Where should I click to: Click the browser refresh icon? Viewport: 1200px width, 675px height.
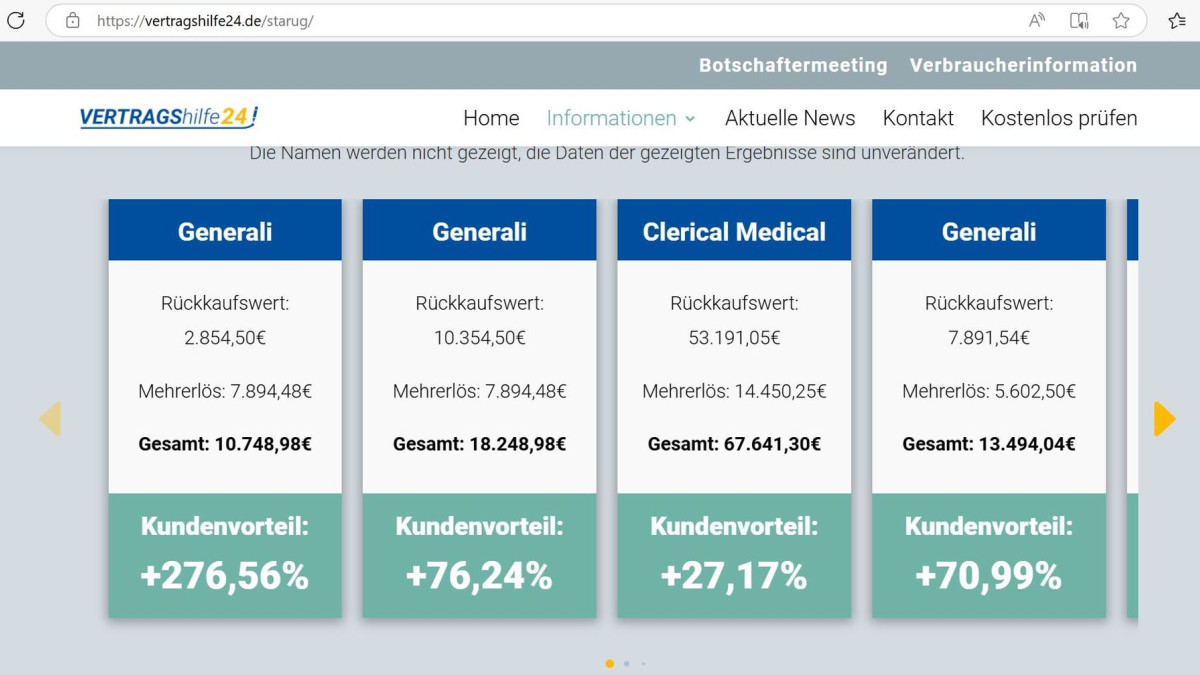pos(16,20)
